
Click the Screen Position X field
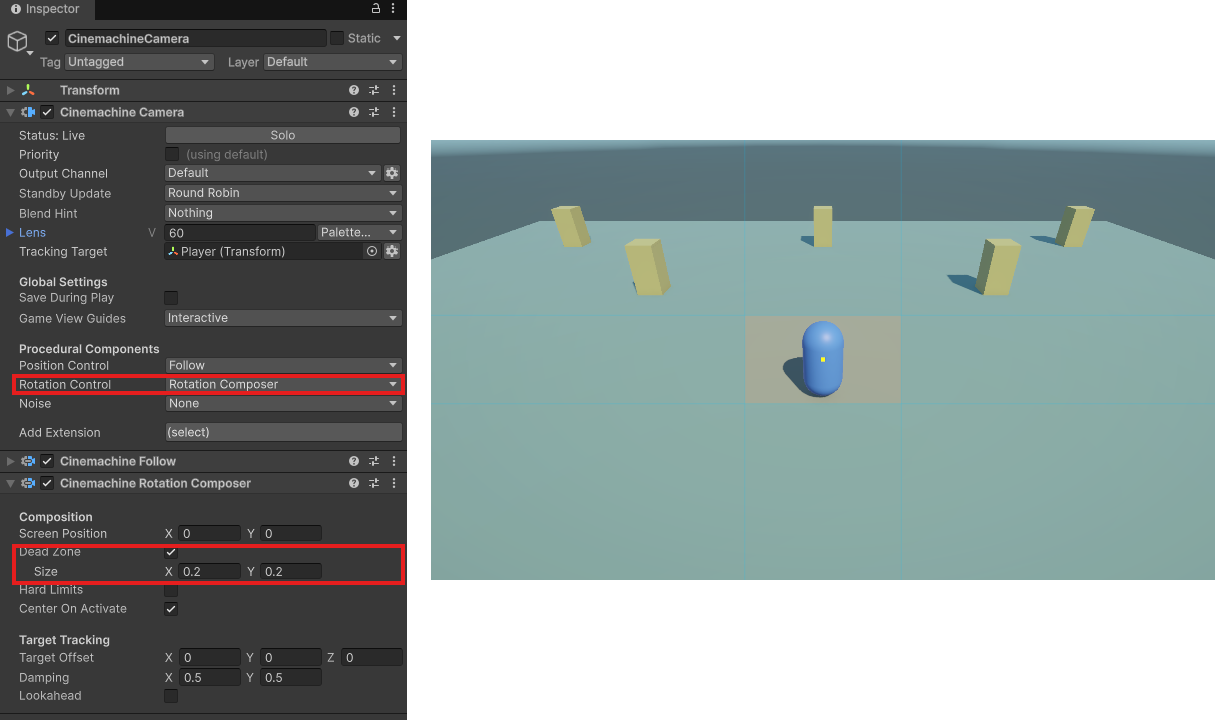[x=210, y=533]
